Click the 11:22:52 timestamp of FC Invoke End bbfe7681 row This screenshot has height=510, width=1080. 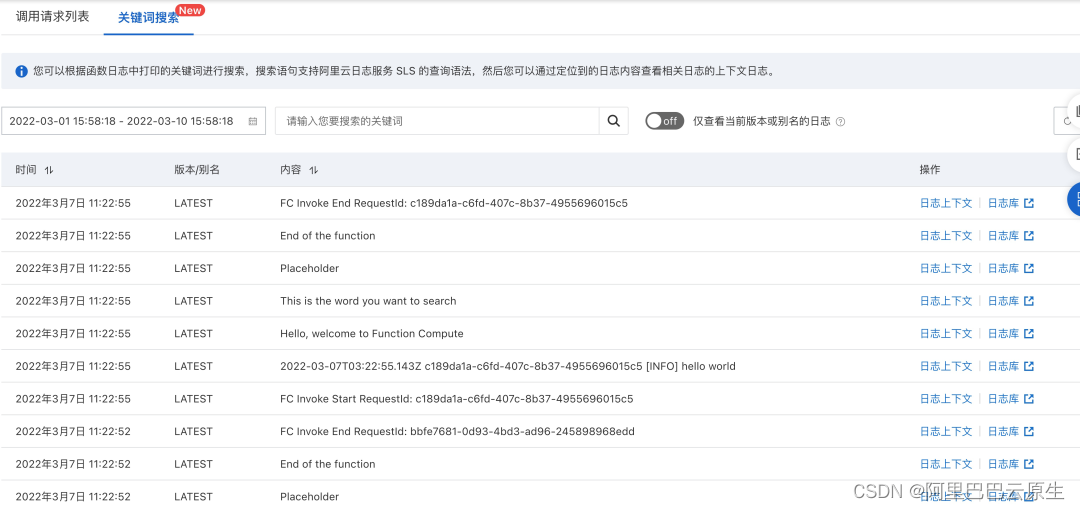point(73,431)
